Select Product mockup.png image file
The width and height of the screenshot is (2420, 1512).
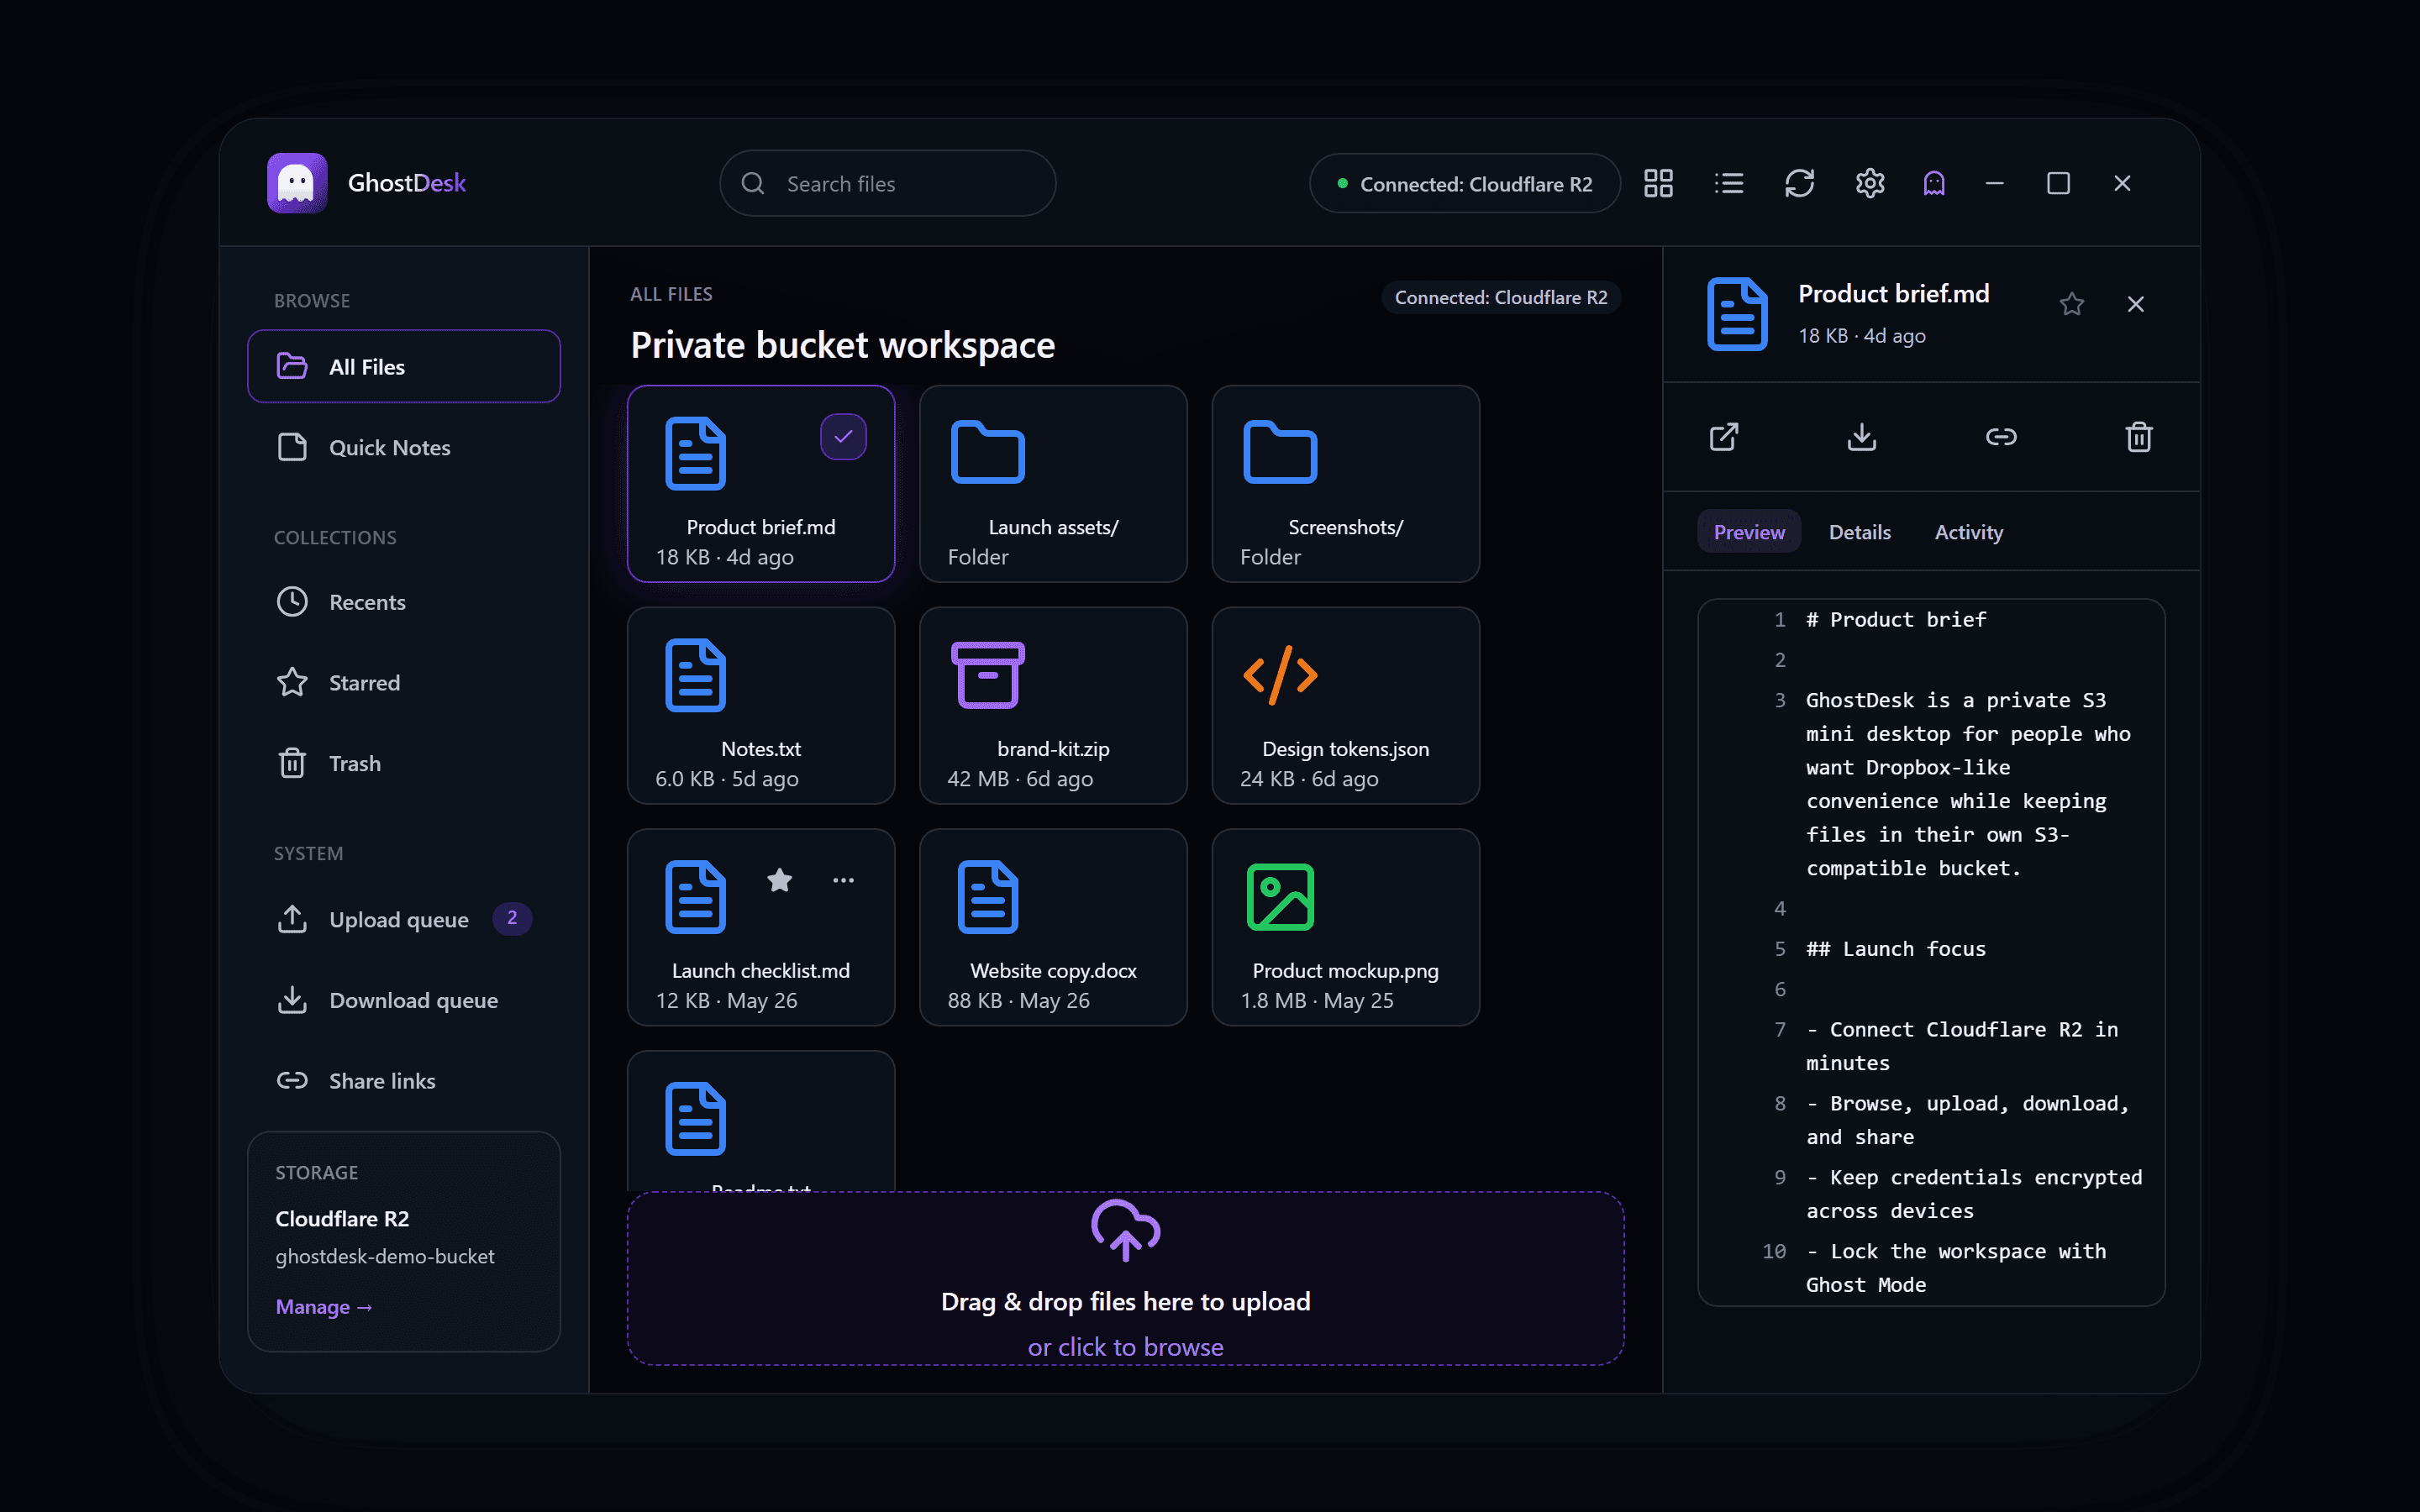1346,927
